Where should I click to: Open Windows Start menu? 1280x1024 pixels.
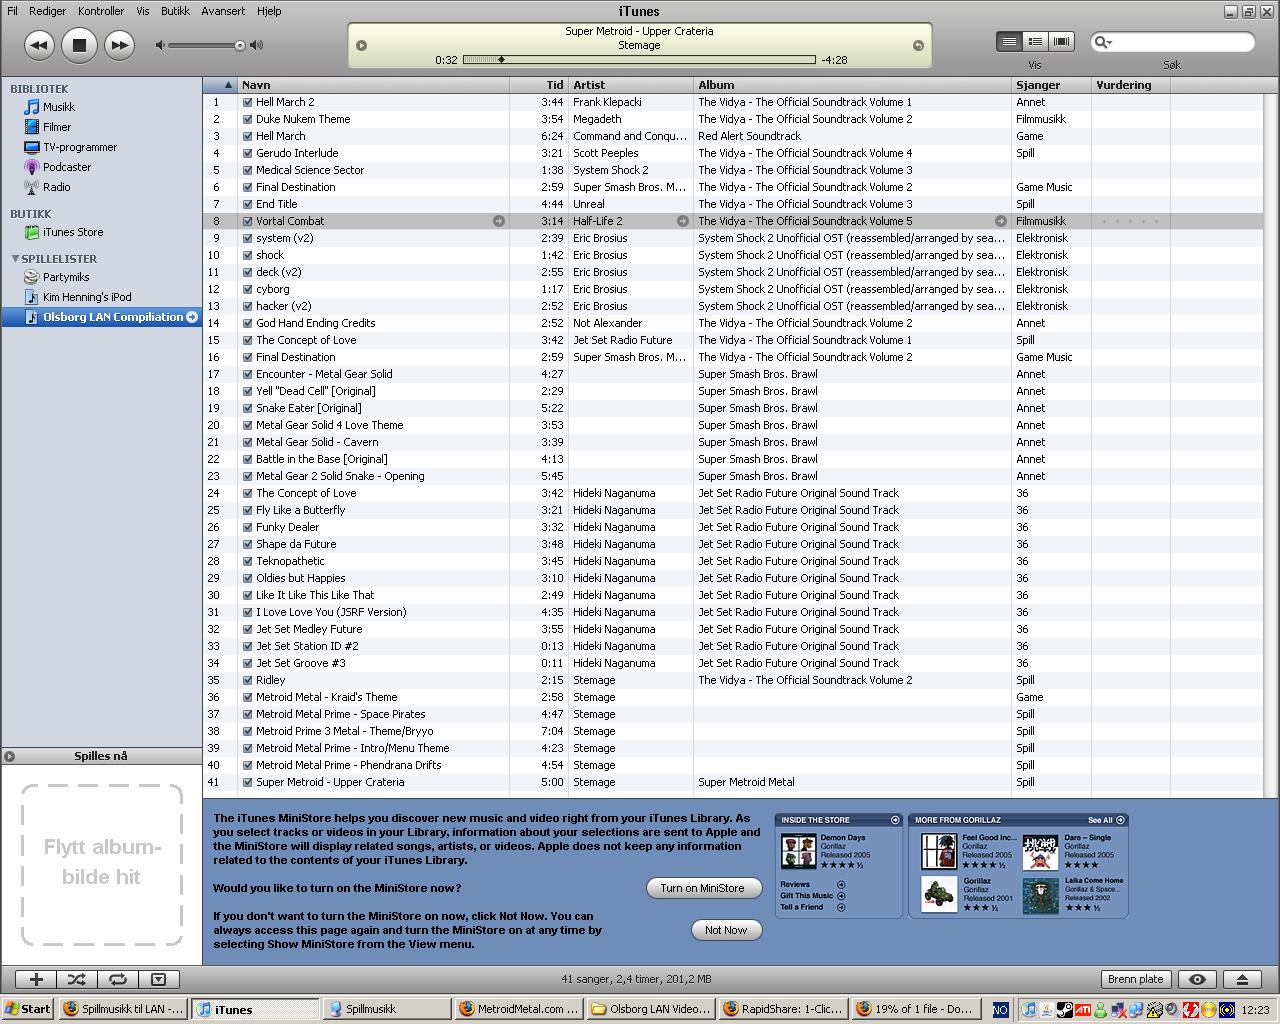point(27,1009)
